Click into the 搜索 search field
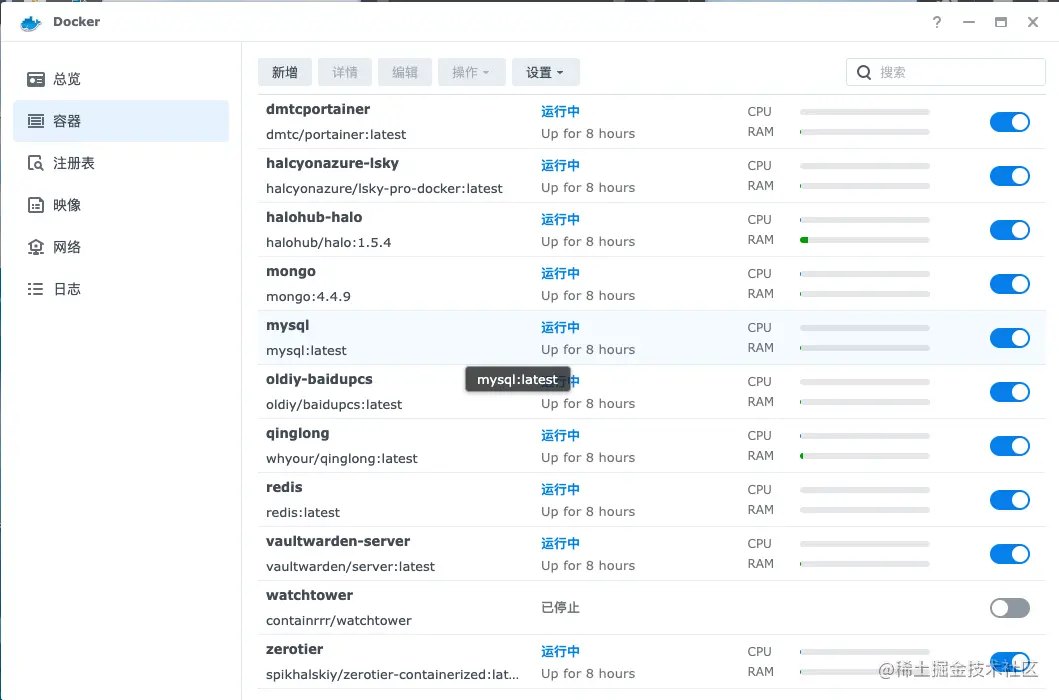 click(x=946, y=72)
